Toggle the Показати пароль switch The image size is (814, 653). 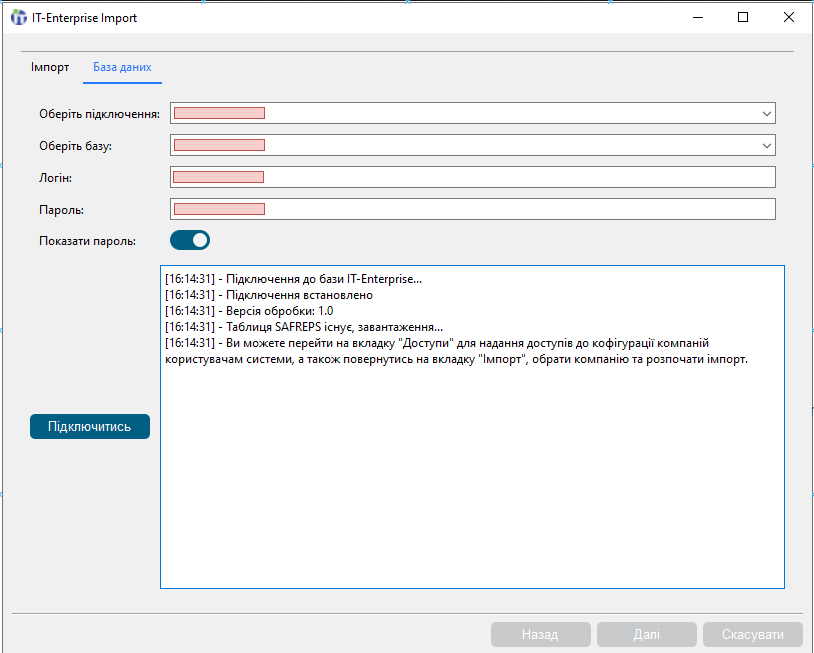(190, 240)
